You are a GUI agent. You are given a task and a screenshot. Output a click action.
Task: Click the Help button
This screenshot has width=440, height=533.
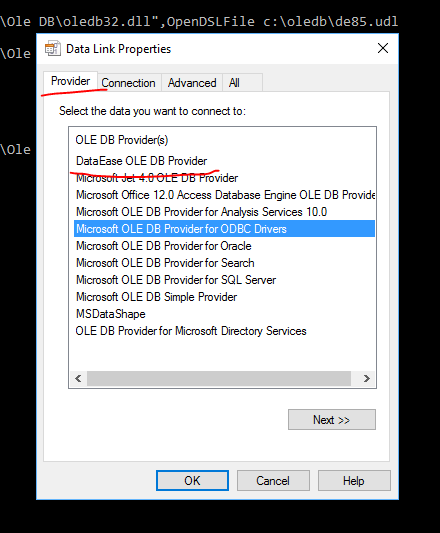(x=354, y=480)
